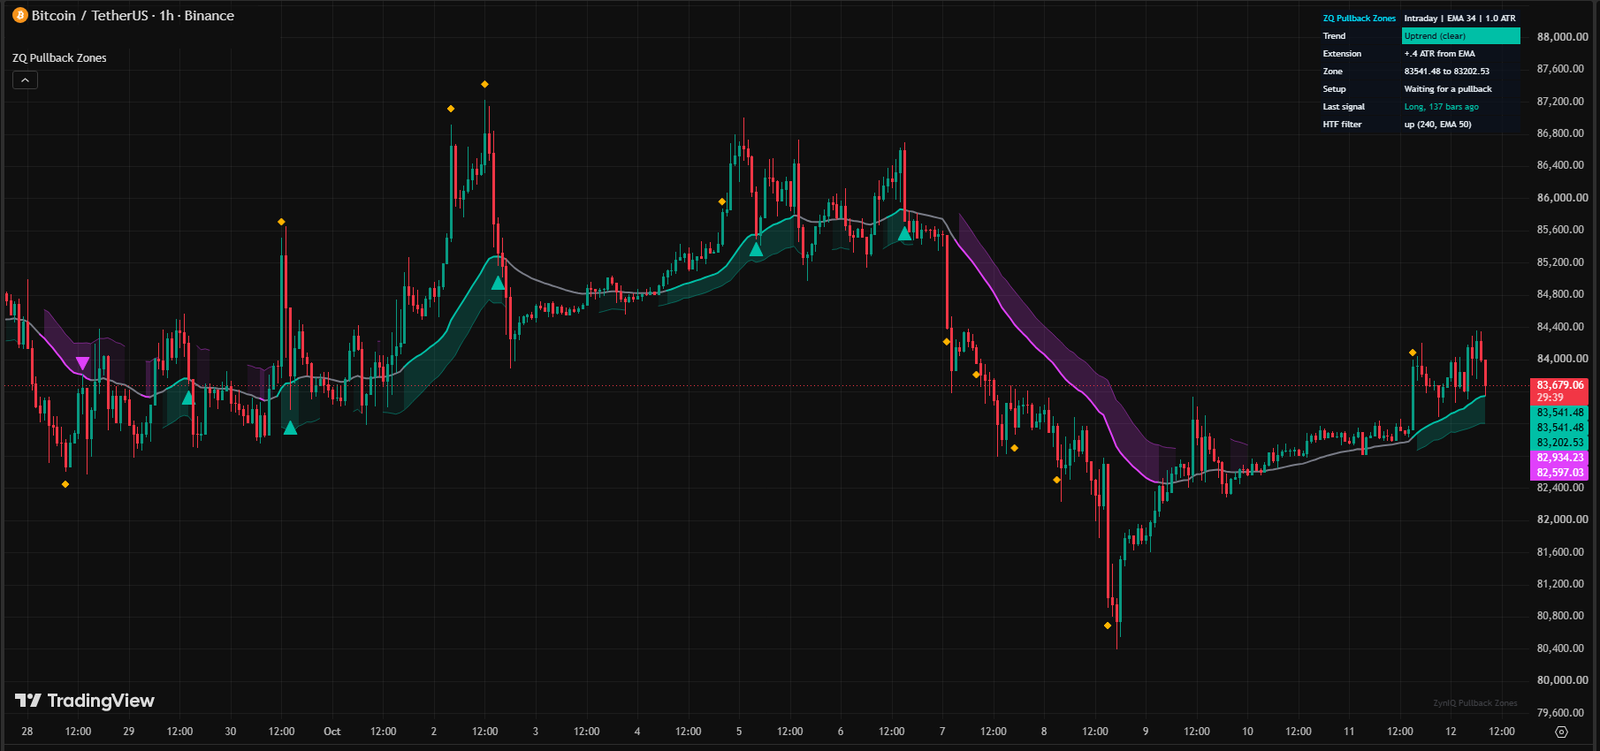Screen dimensions: 1600x751
Task: Click the Uptrend (clear) trend cell
Action: click(x=1461, y=36)
